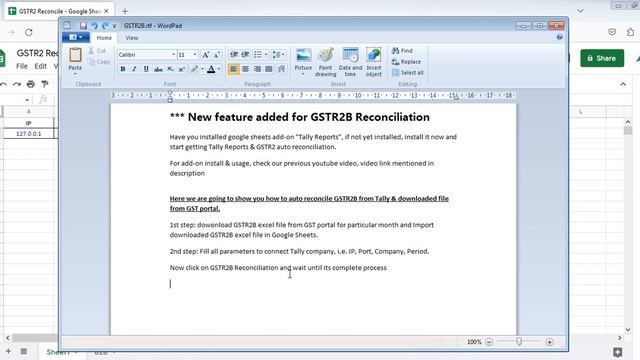Toggle superscript formatting
This screenshot has height=360, width=640.
point(182,69)
